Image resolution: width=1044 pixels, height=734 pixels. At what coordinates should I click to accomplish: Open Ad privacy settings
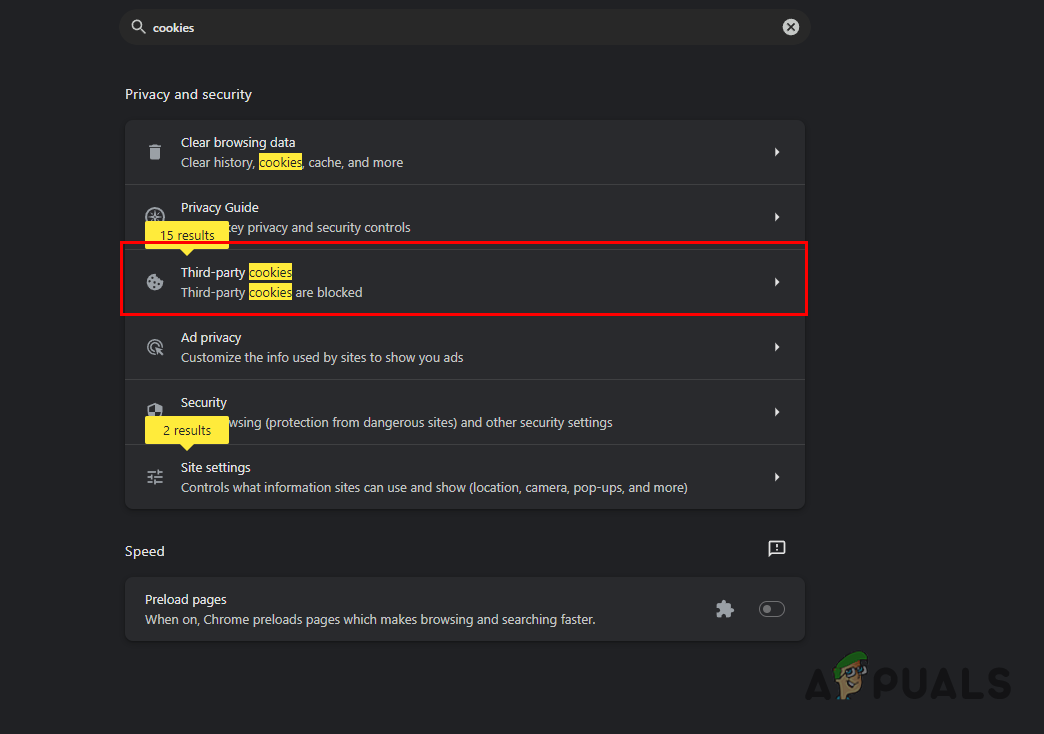click(465, 347)
